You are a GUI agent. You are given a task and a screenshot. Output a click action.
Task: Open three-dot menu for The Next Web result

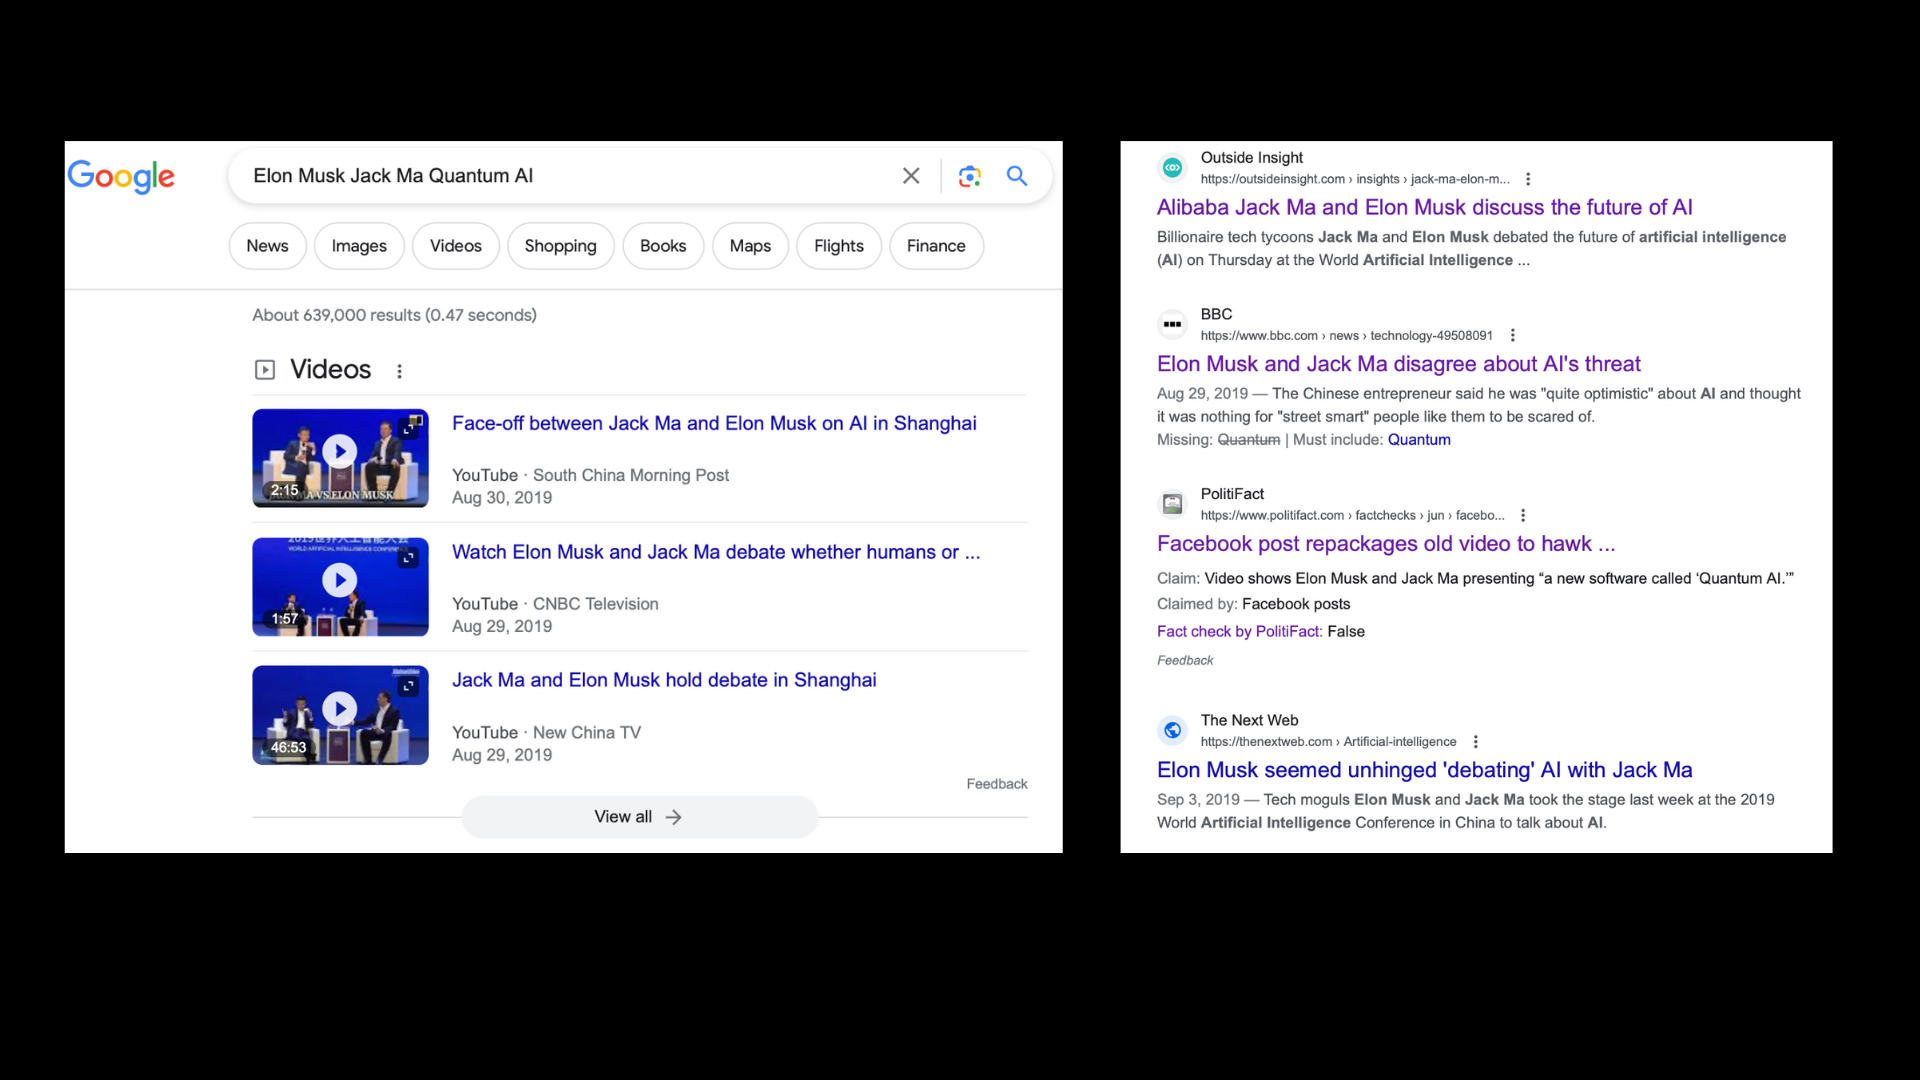coord(1476,742)
